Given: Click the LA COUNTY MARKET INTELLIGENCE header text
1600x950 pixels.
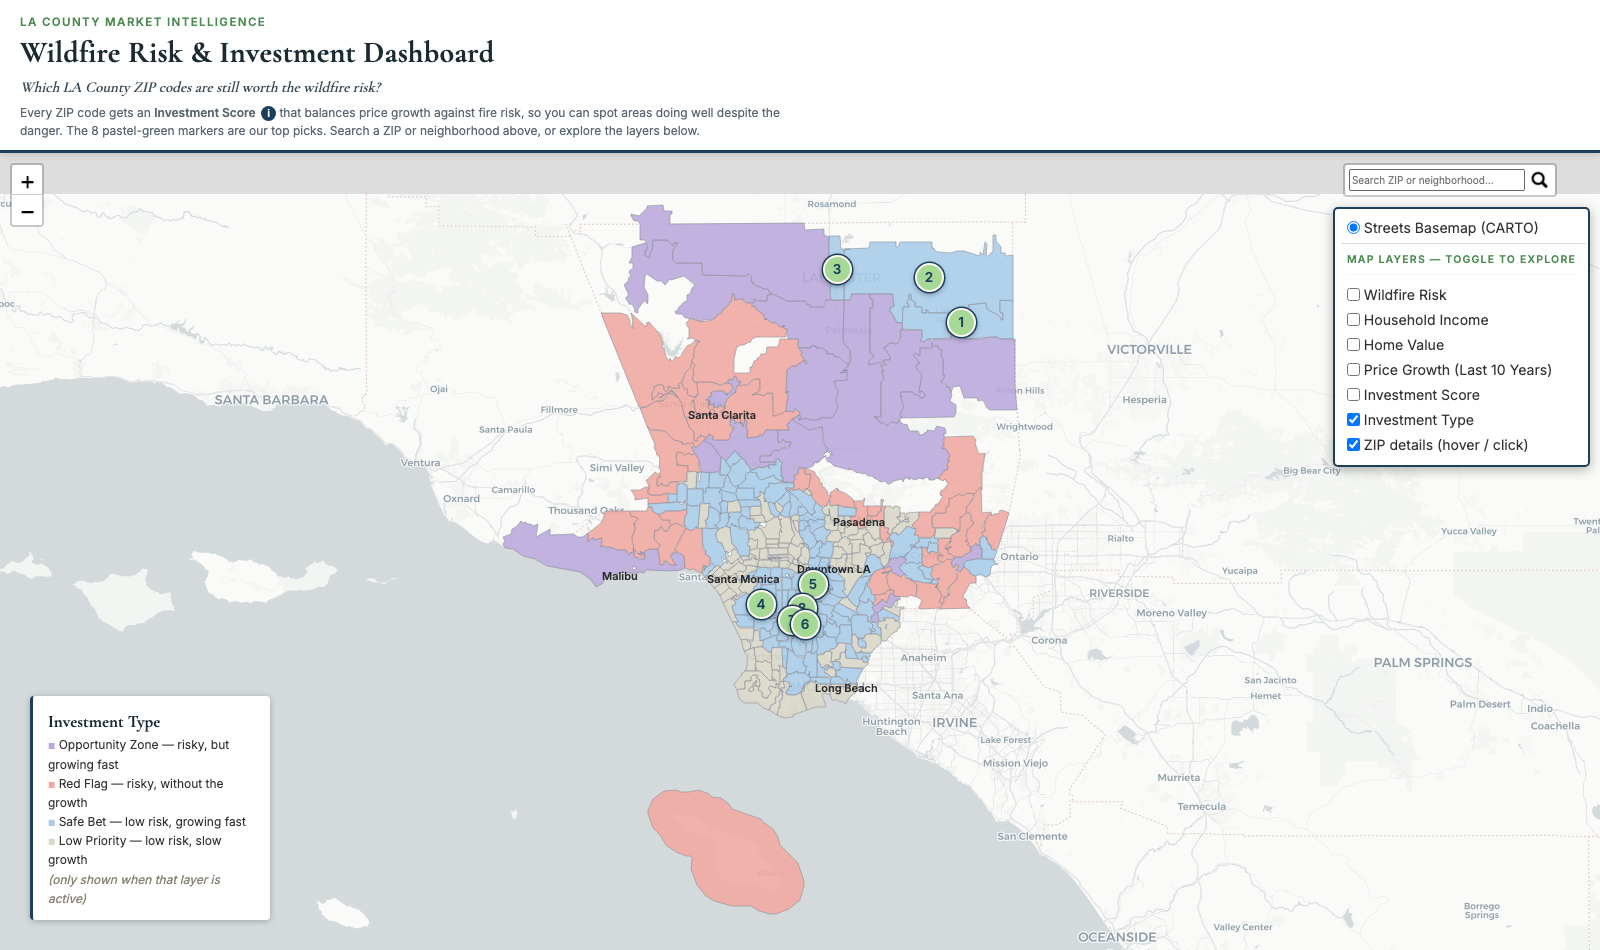Looking at the screenshot, I should pyautogui.click(x=143, y=22).
